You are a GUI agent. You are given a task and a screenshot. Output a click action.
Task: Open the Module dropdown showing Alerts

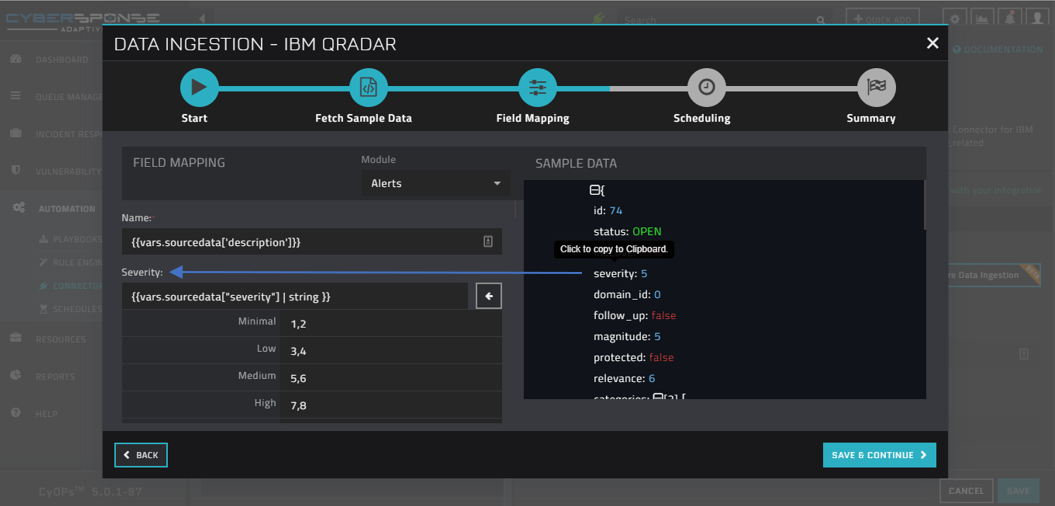[435, 184]
